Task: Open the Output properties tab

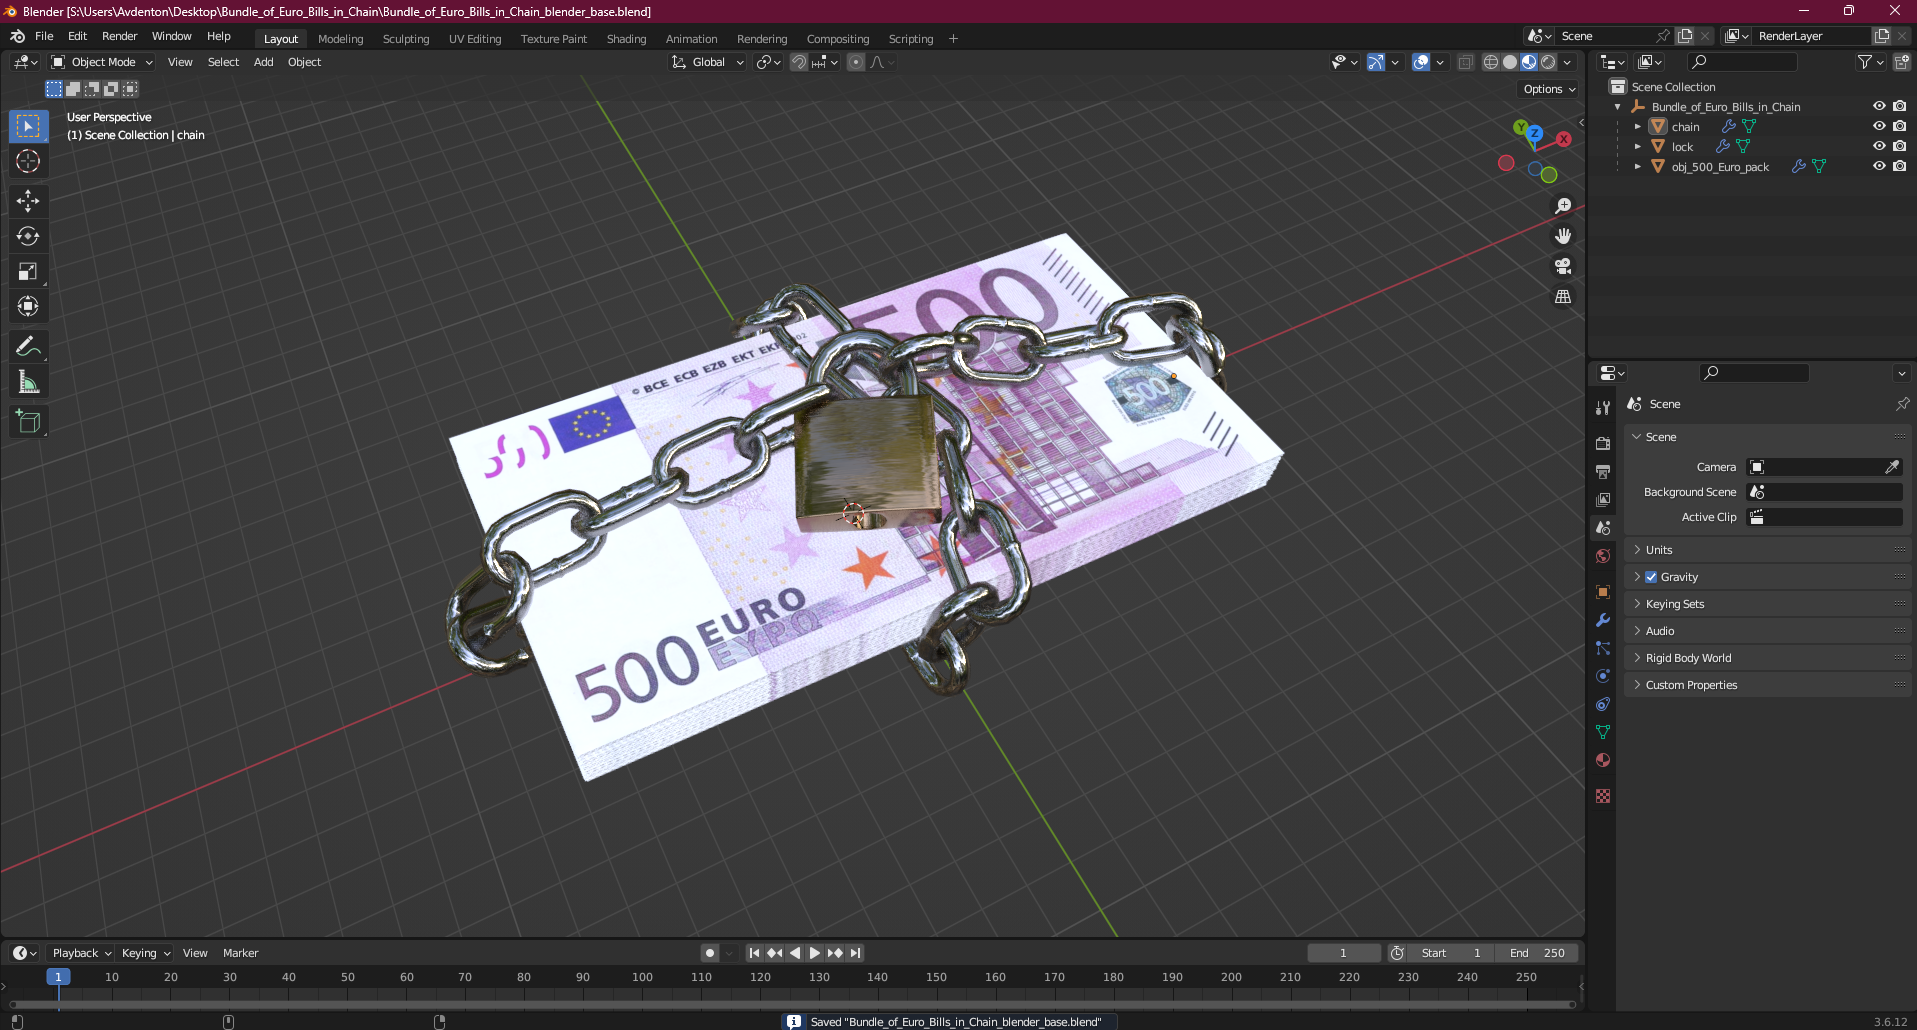Action: 1603,471
